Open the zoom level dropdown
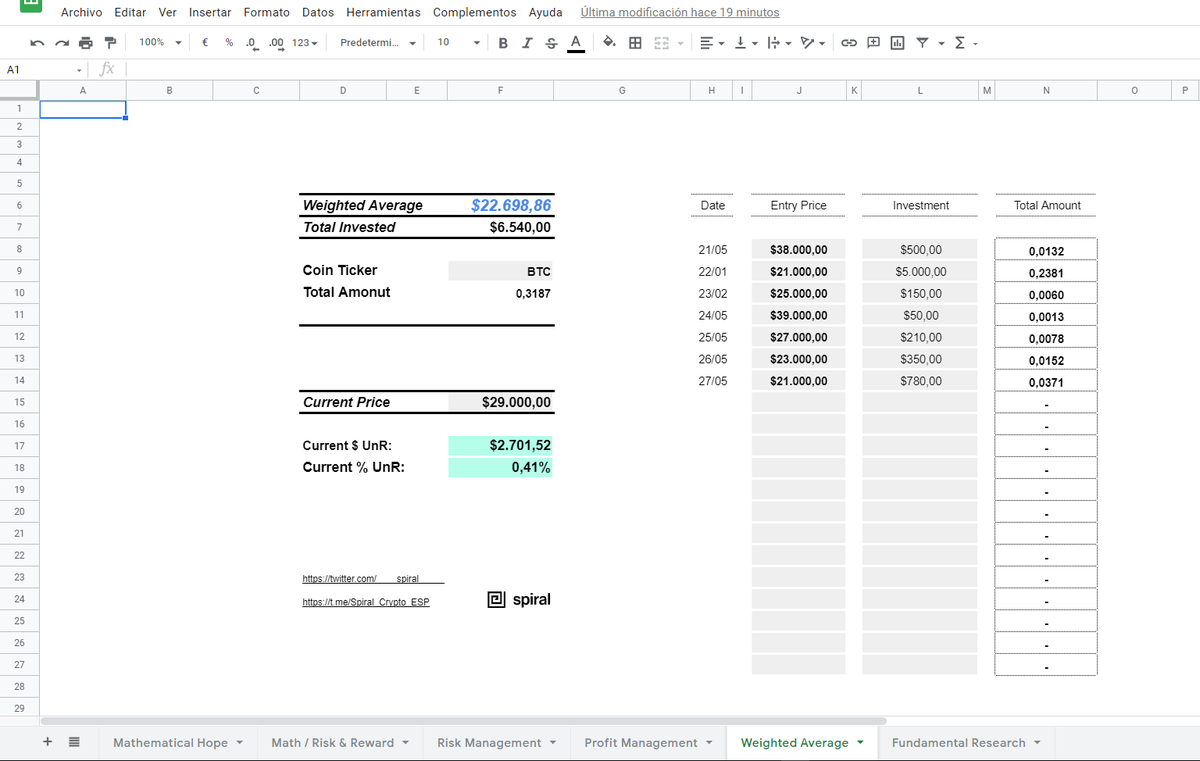The image size is (1200, 761). click(160, 43)
